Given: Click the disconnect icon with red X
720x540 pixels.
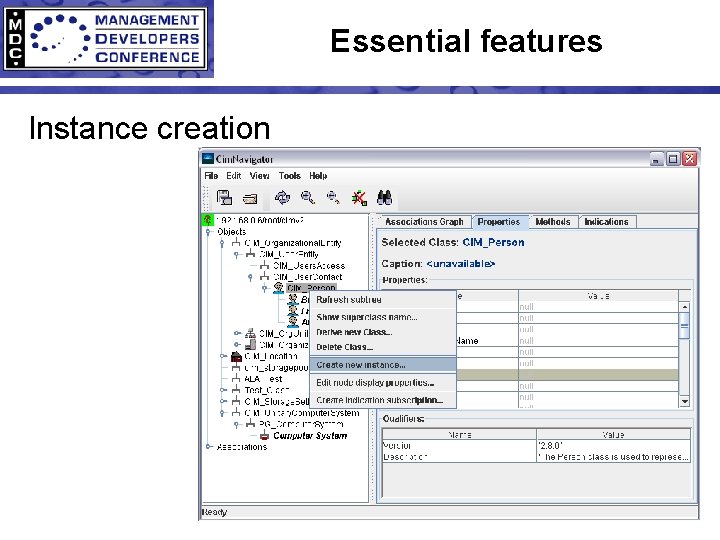Looking at the screenshot, I should (x=359, y=198).
